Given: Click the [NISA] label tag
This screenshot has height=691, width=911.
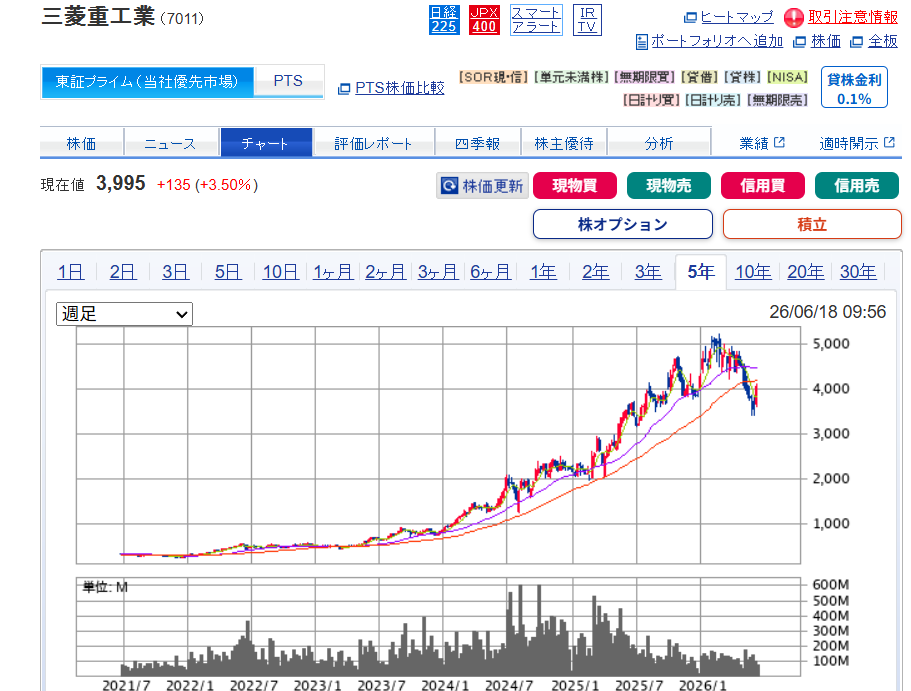Looking at the screenshot, I should pyautogui.click(x=787, y=77).
